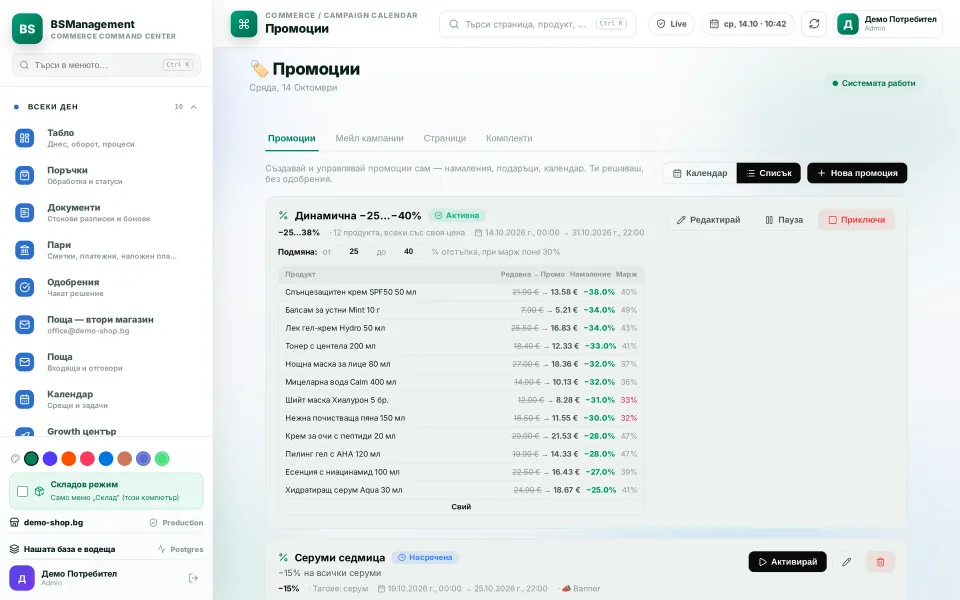The image size is (960, 600).
Task: Open the Табло dashboard icon
Action: coord(24,138)
